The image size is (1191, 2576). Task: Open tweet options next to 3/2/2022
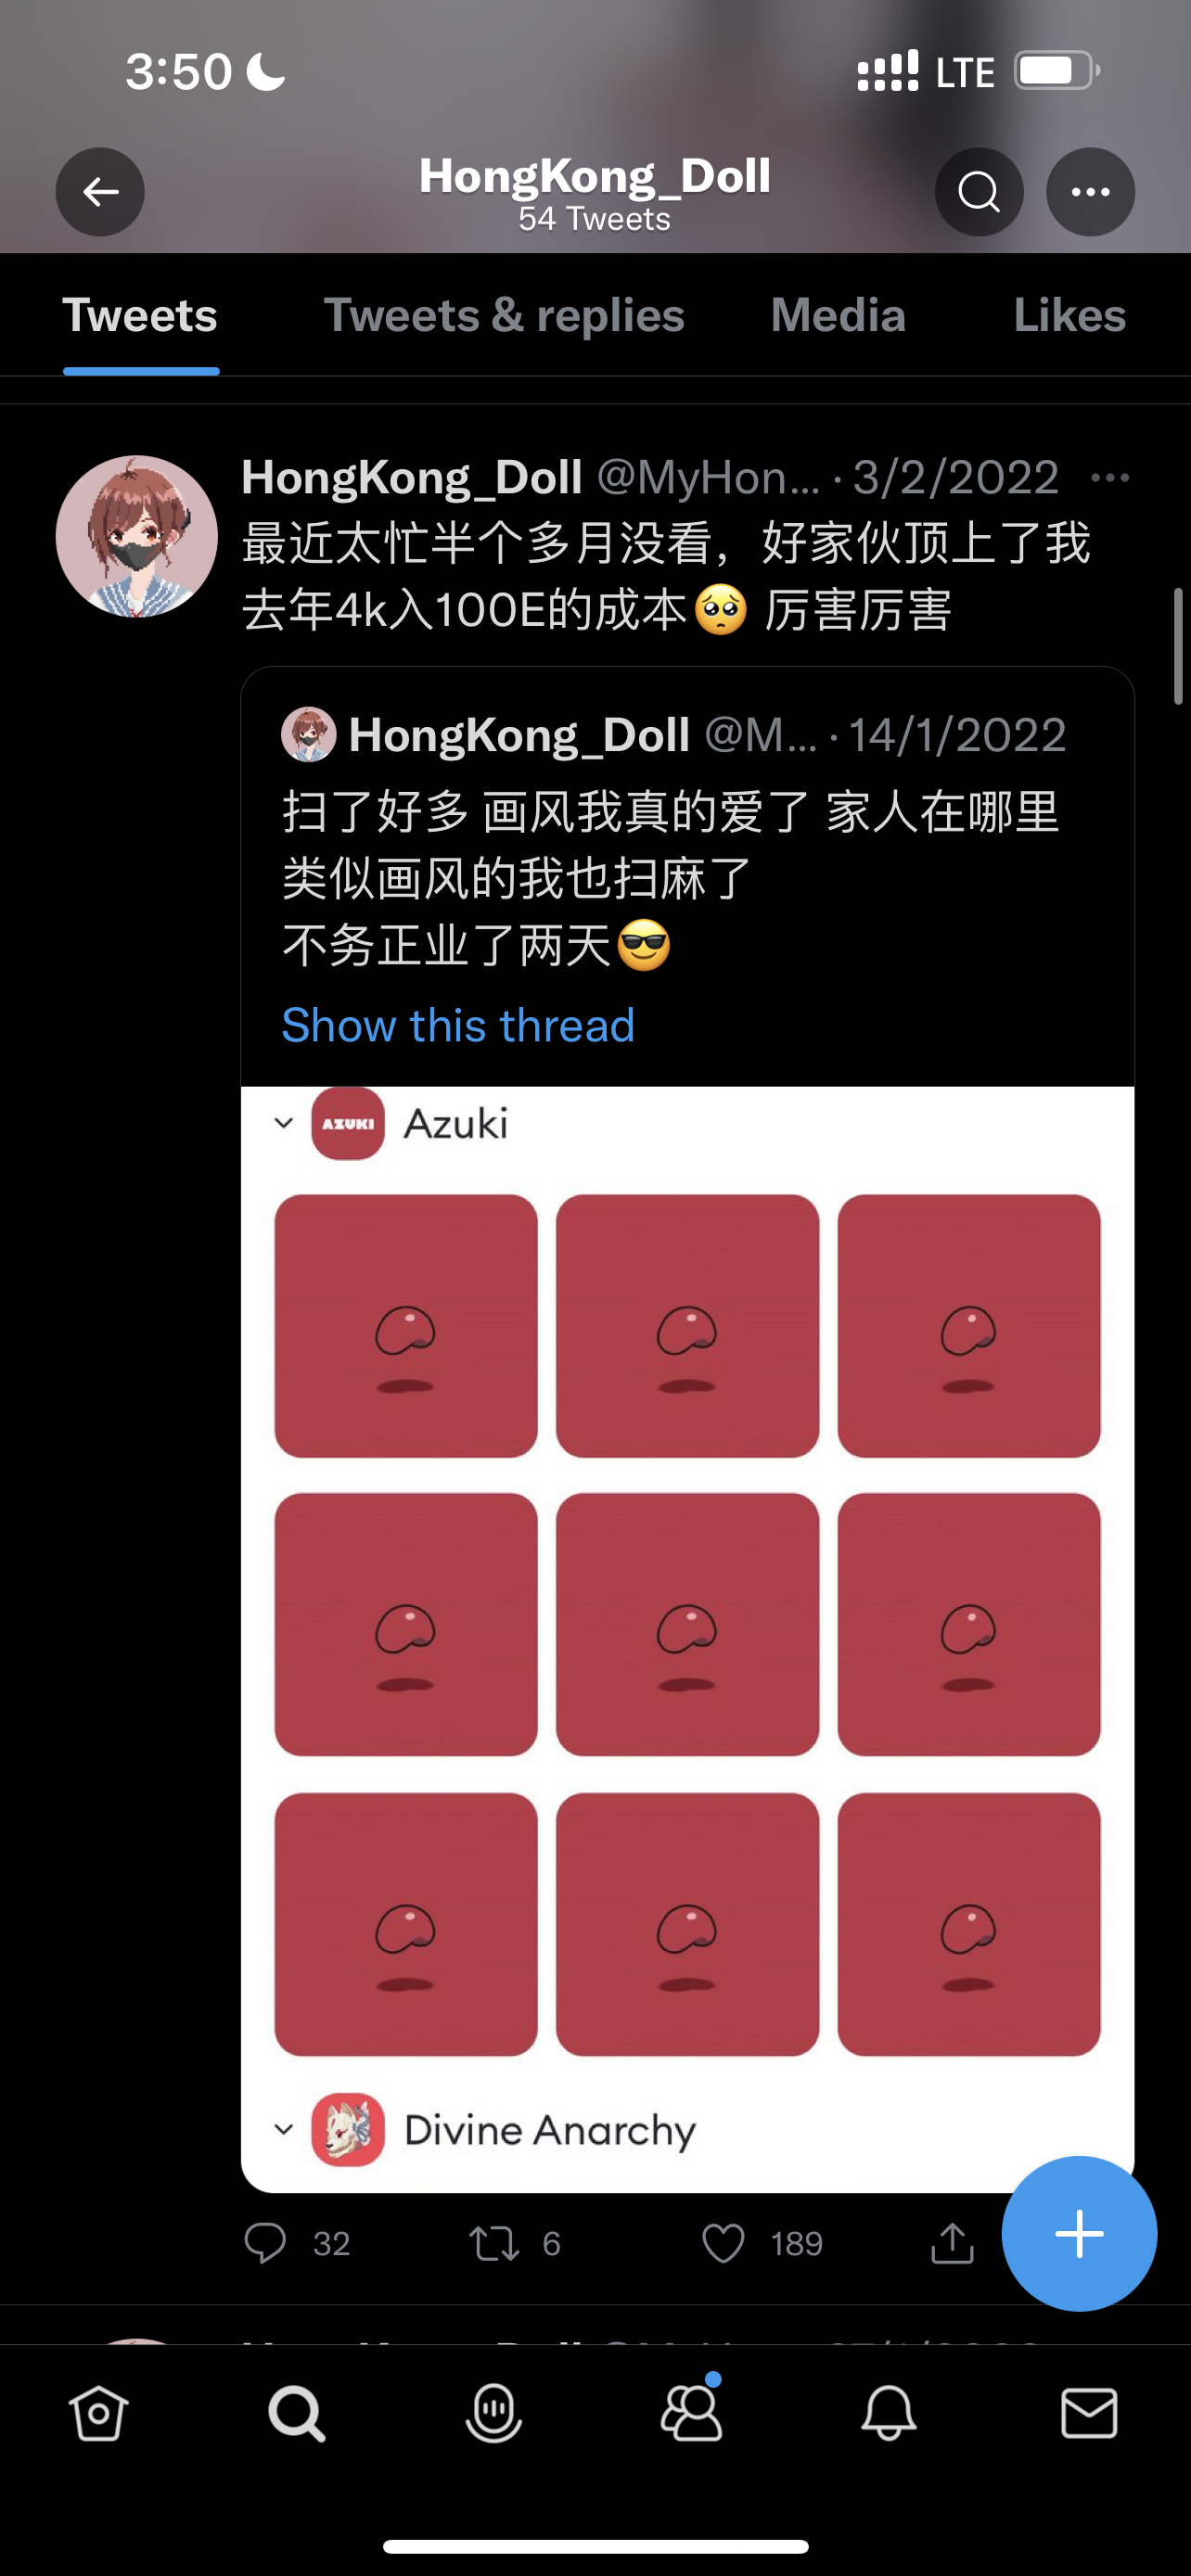(x=1110, y=478)
